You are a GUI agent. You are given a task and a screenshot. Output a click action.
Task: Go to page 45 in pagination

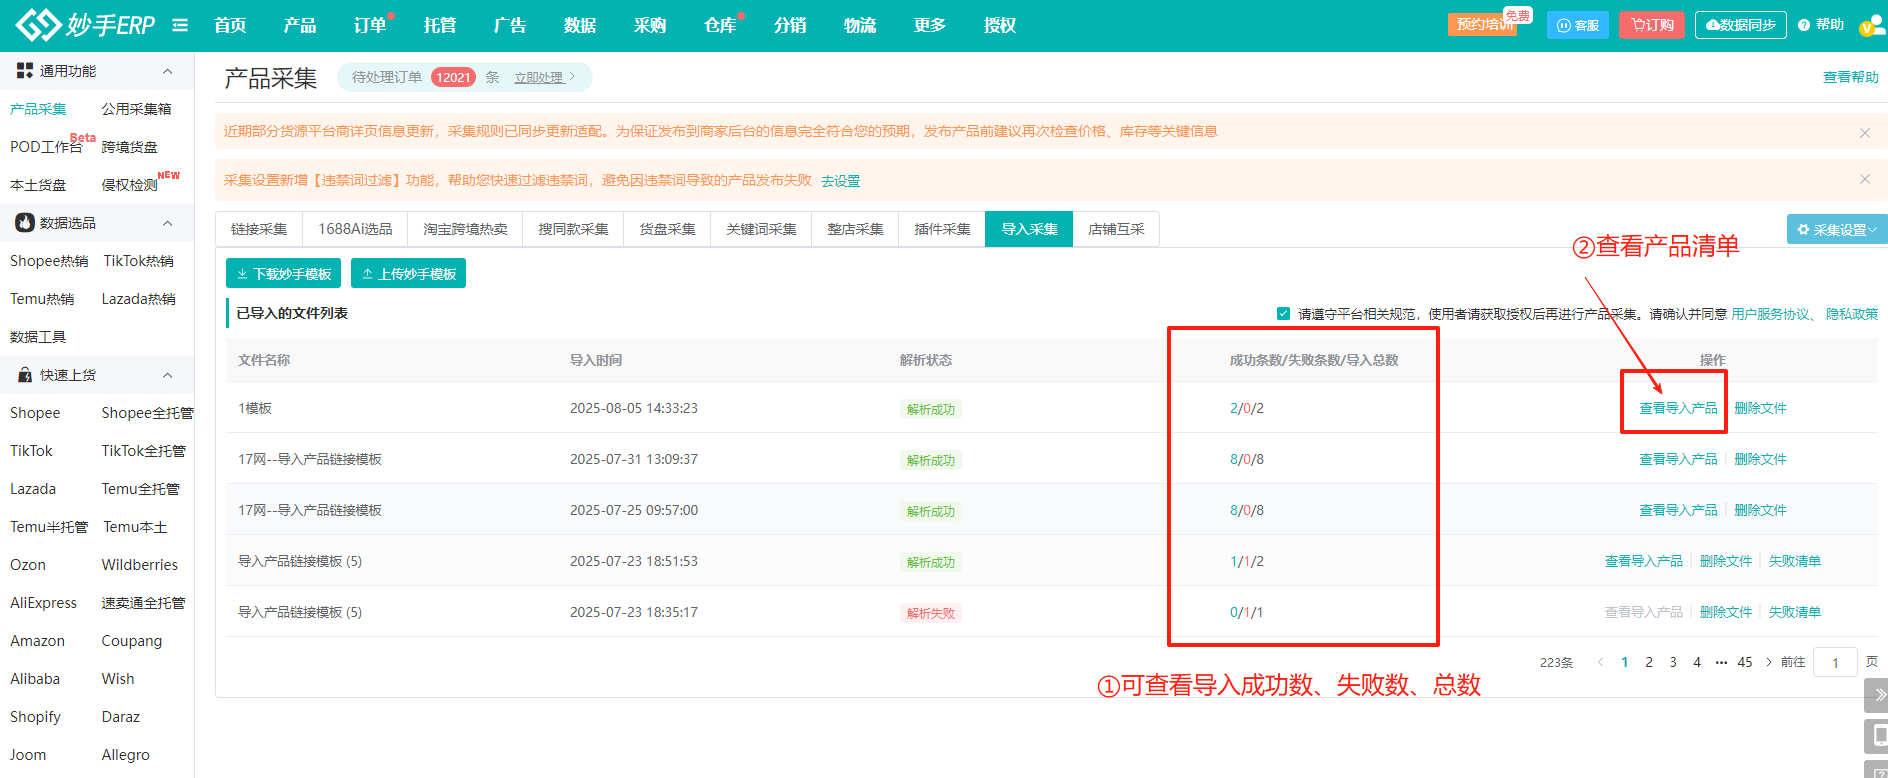coord(1745,662)
